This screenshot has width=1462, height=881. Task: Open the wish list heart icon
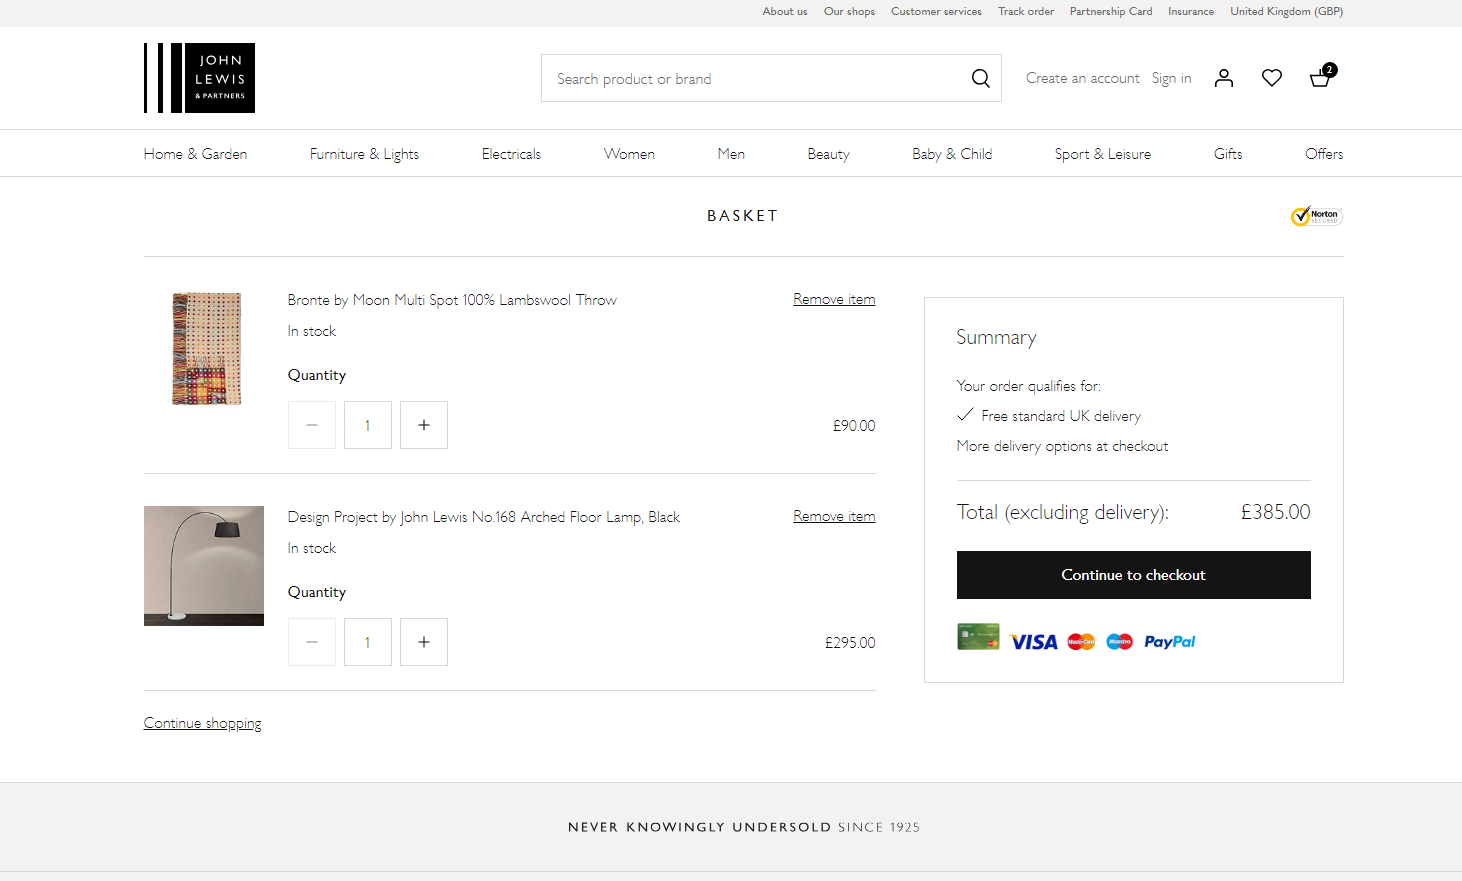click(1272, 78)
